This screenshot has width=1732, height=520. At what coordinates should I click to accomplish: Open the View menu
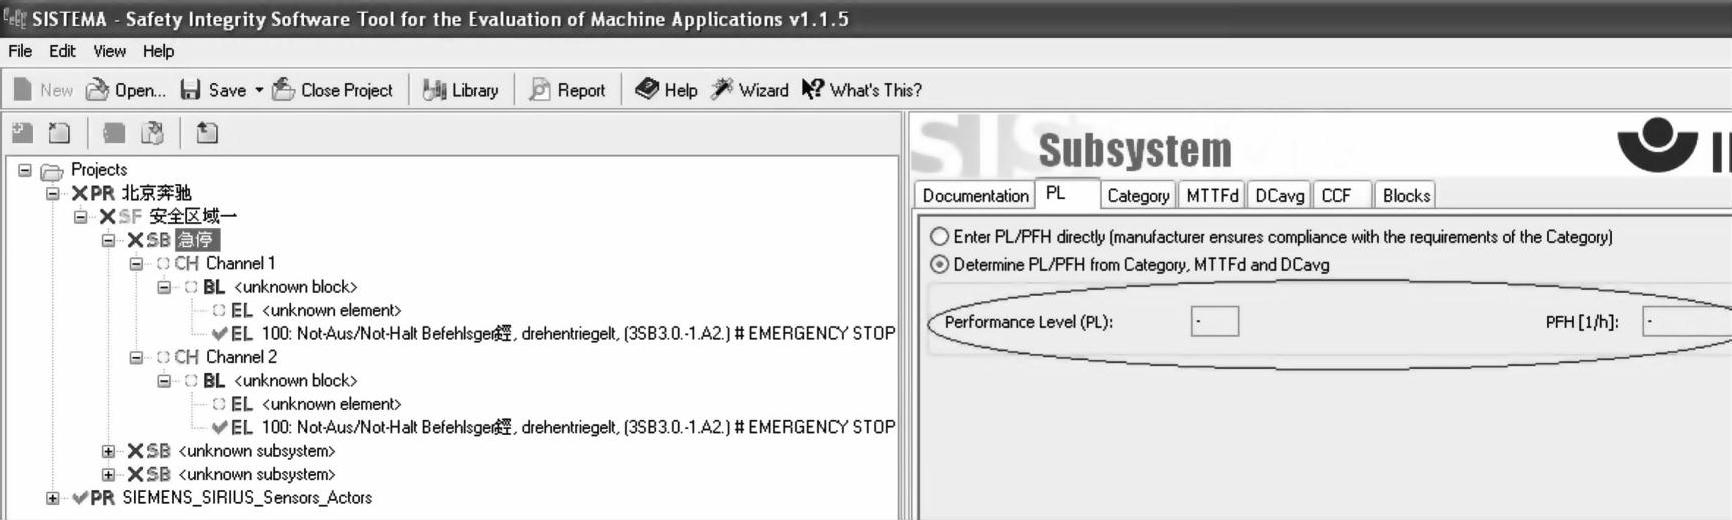click(x=110, y=51)
